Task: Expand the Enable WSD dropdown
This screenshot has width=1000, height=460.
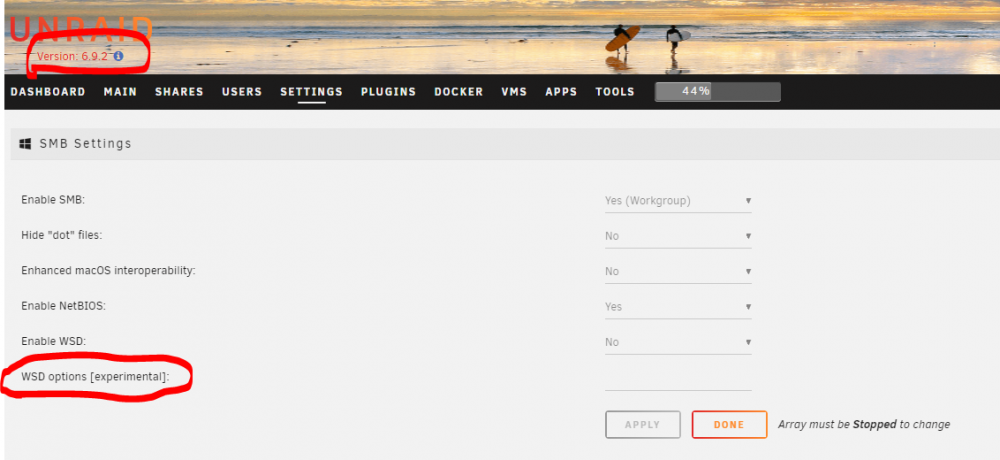Action: coord(678,343)
